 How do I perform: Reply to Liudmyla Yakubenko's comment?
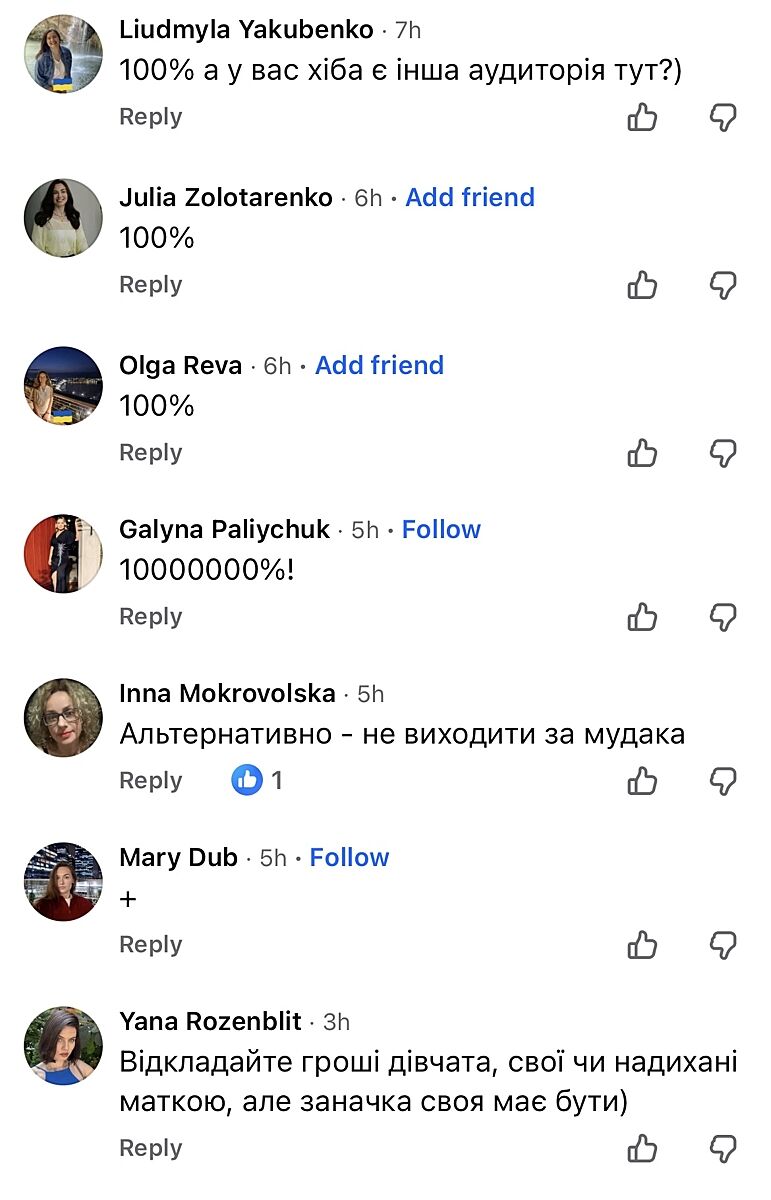(150, 117)
